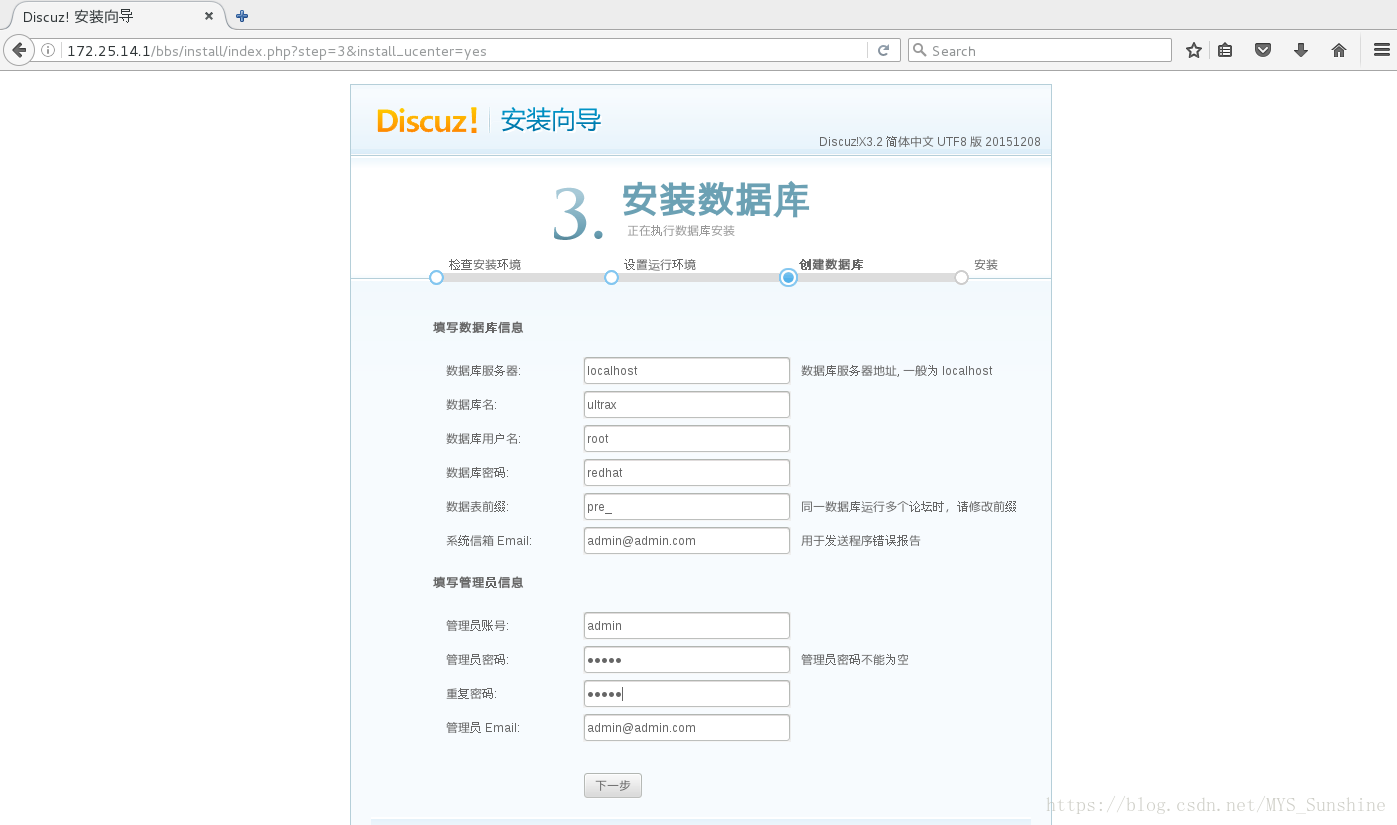
Task: Click the 管理员账号: label
Action: 477,625
